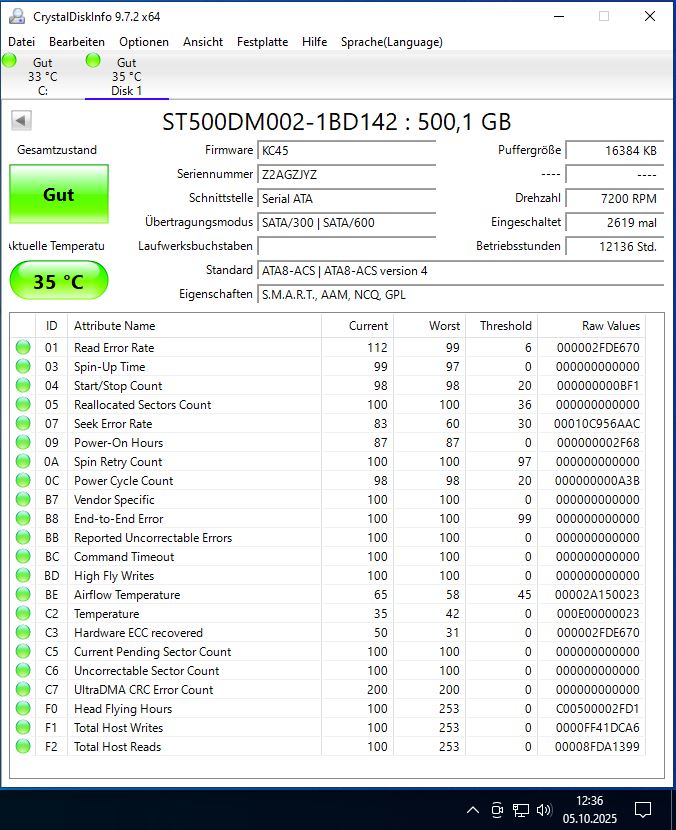Click the previous disk arrow icon
This screenshot has height=830, width=676.
(21, 121)
